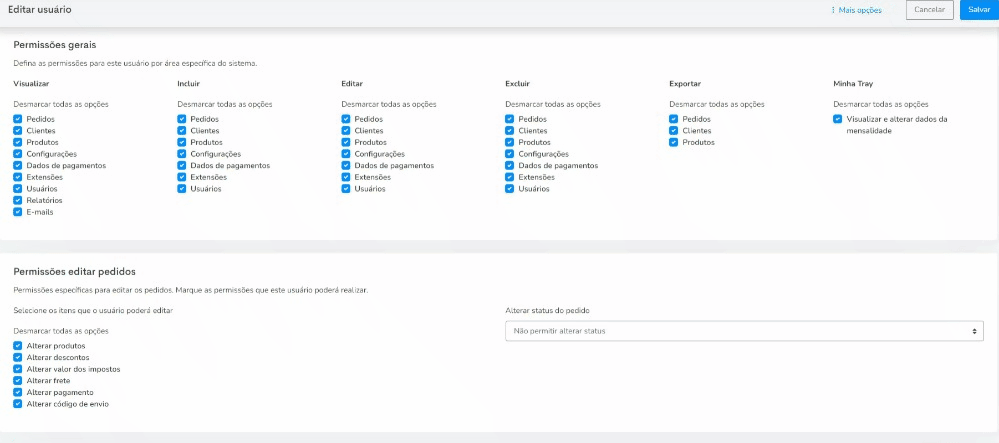Viewport: 999px width, 443px height.
Task: Click Desmarcar todas as opções under Minha Tray
Action: coord(880,104)
